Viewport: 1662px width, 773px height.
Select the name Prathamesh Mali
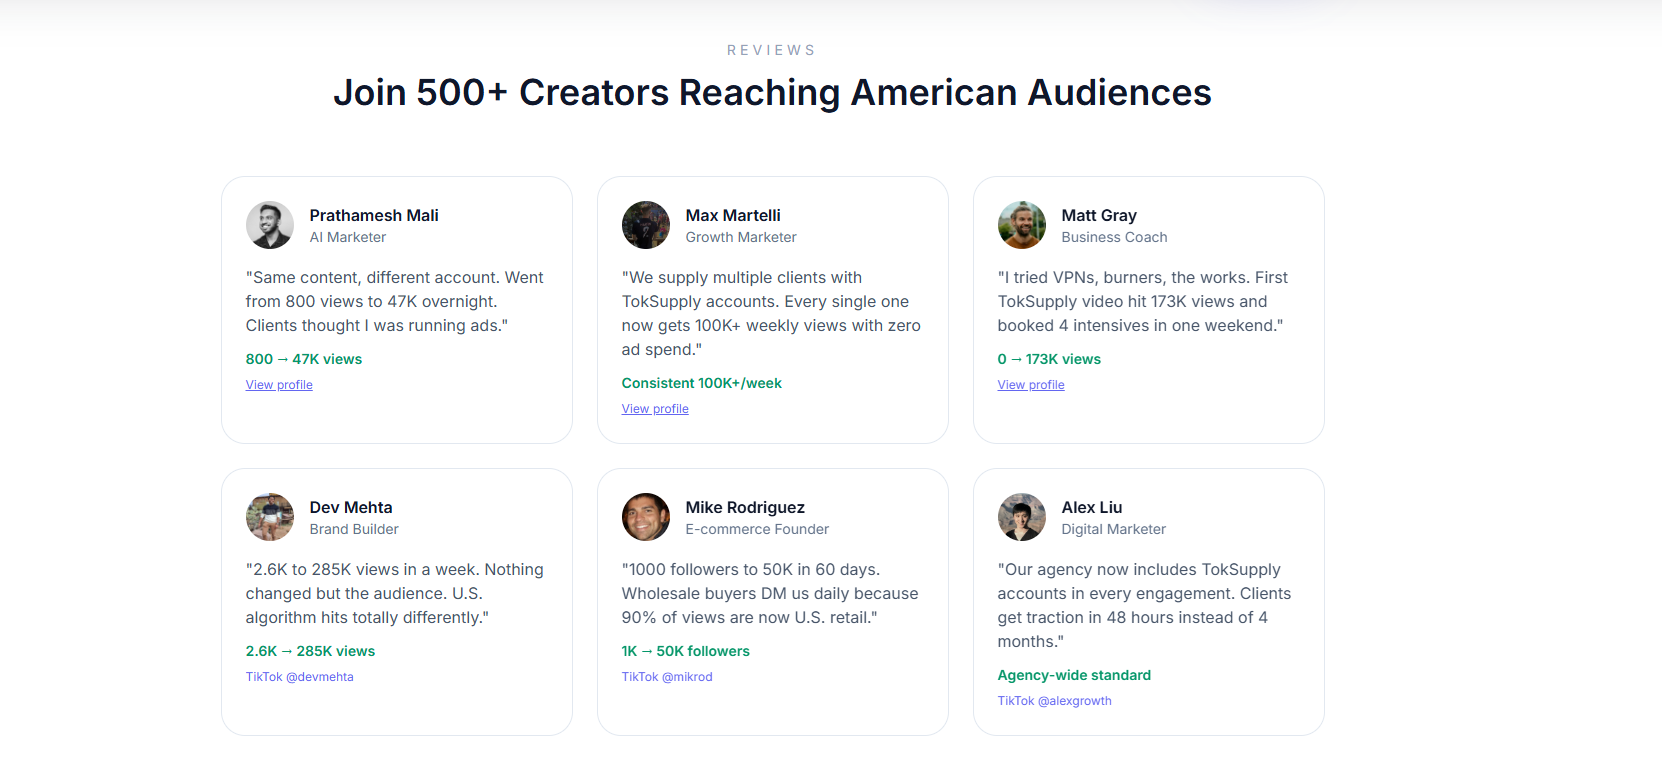[x=374, y=215]
